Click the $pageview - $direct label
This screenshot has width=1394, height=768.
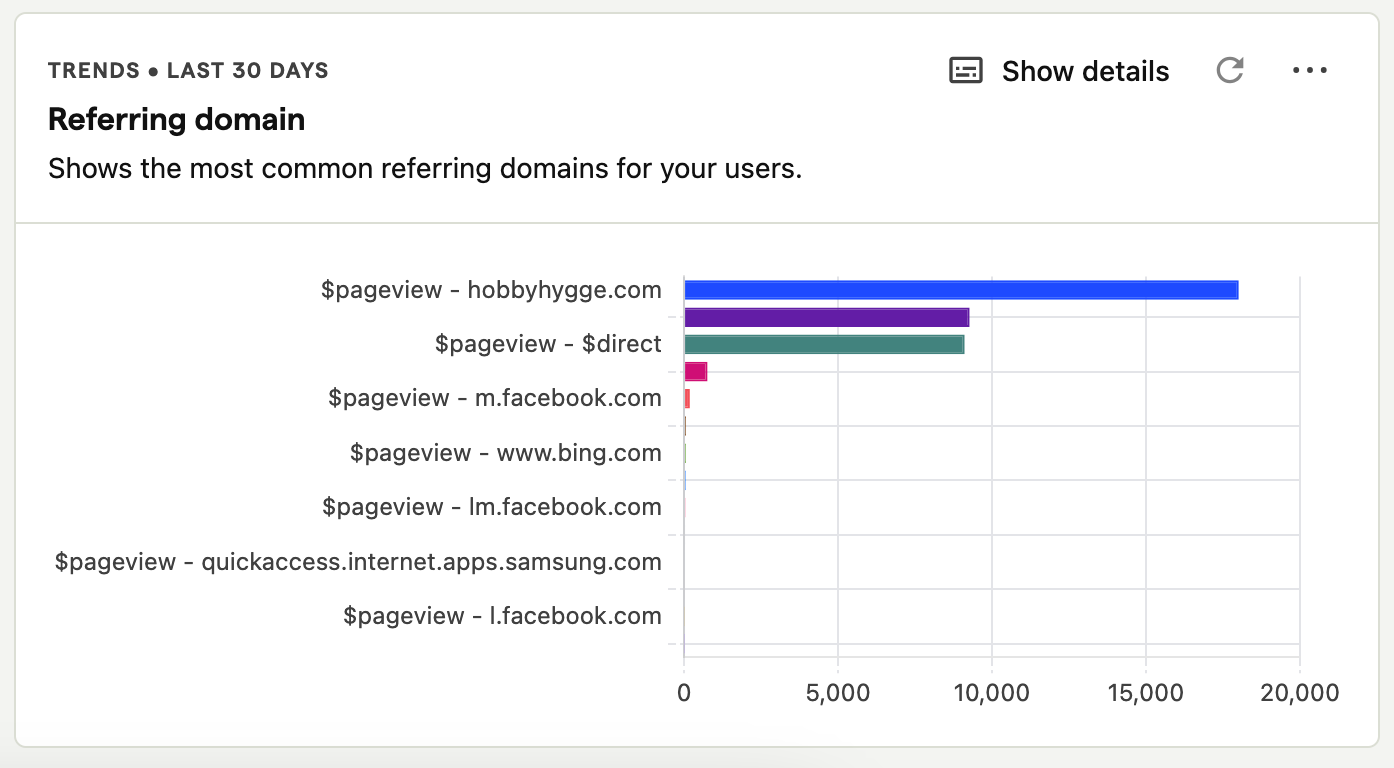click(549, 343)
